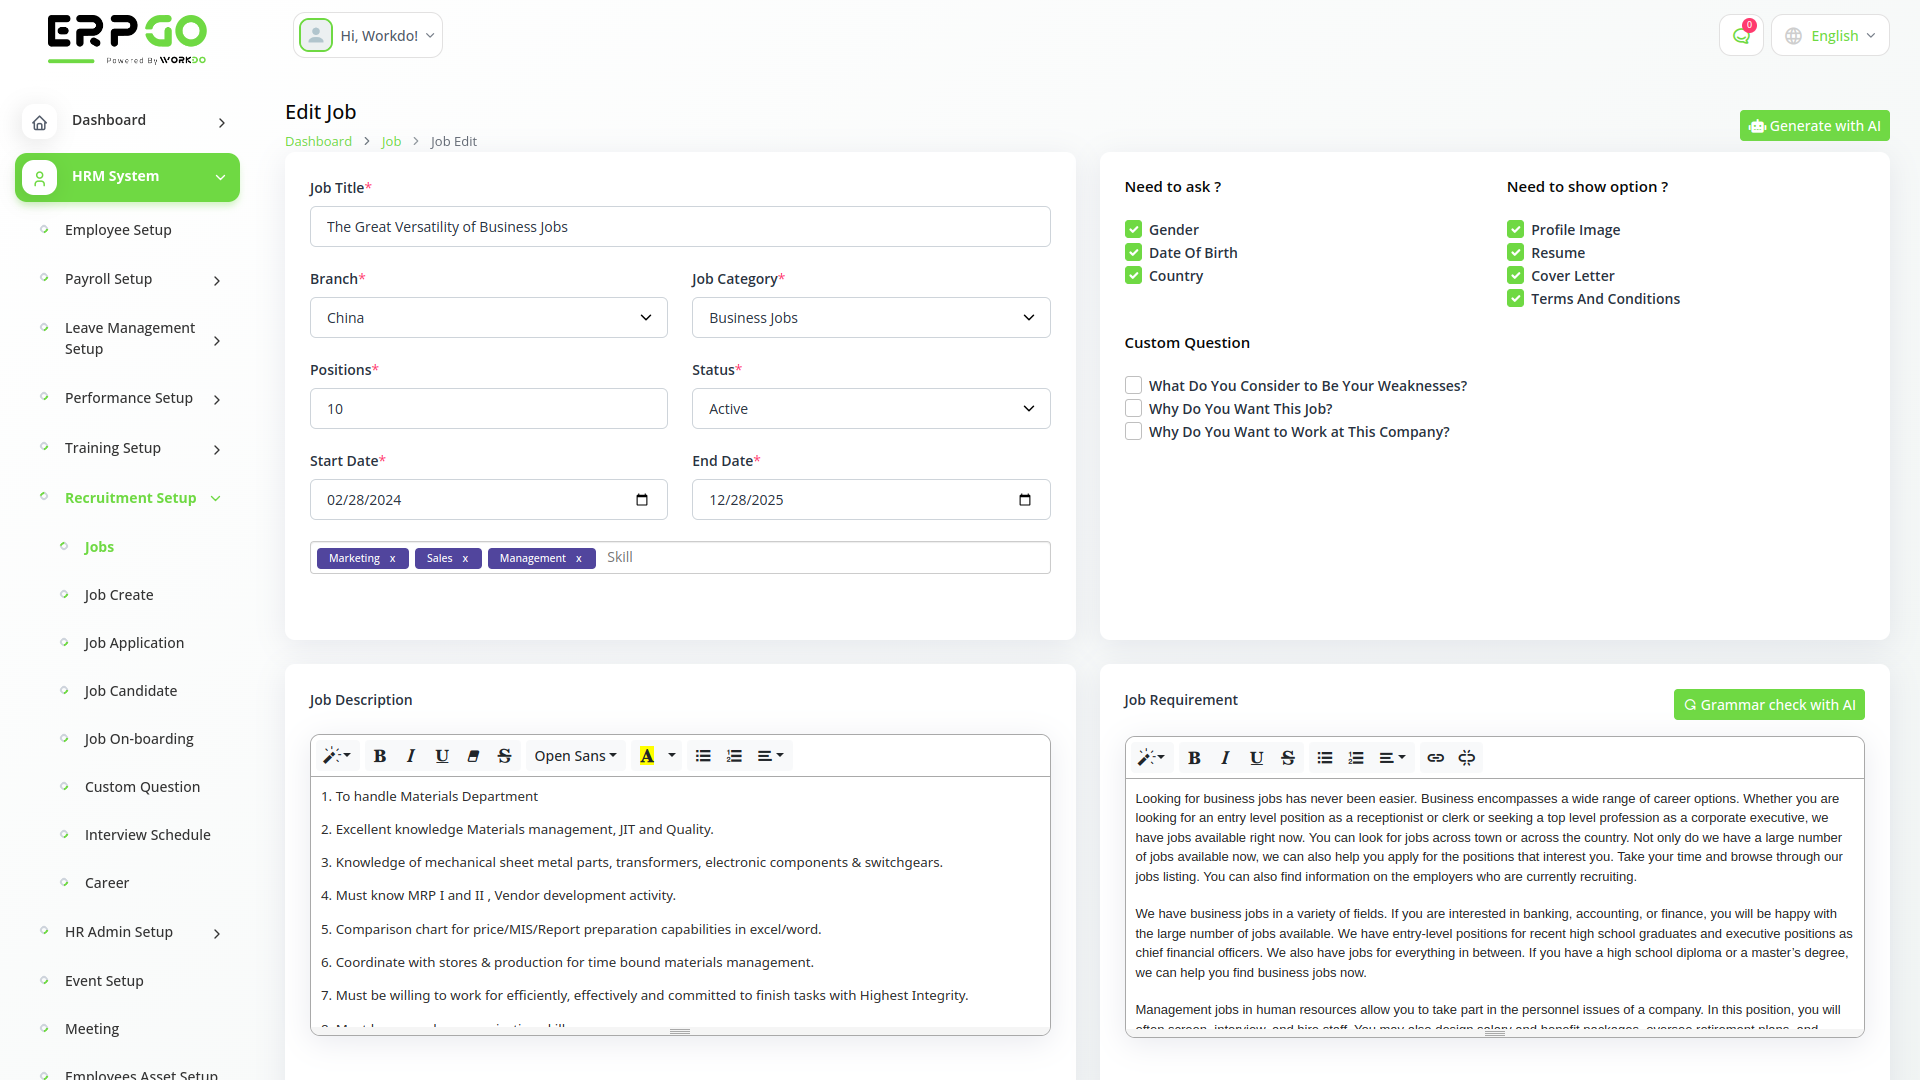Viewport: 1920px width, 1080px height.
Task: Insert a numbered list in Job Requirement
Action: pyautogui.click(x=1356, y=757)
